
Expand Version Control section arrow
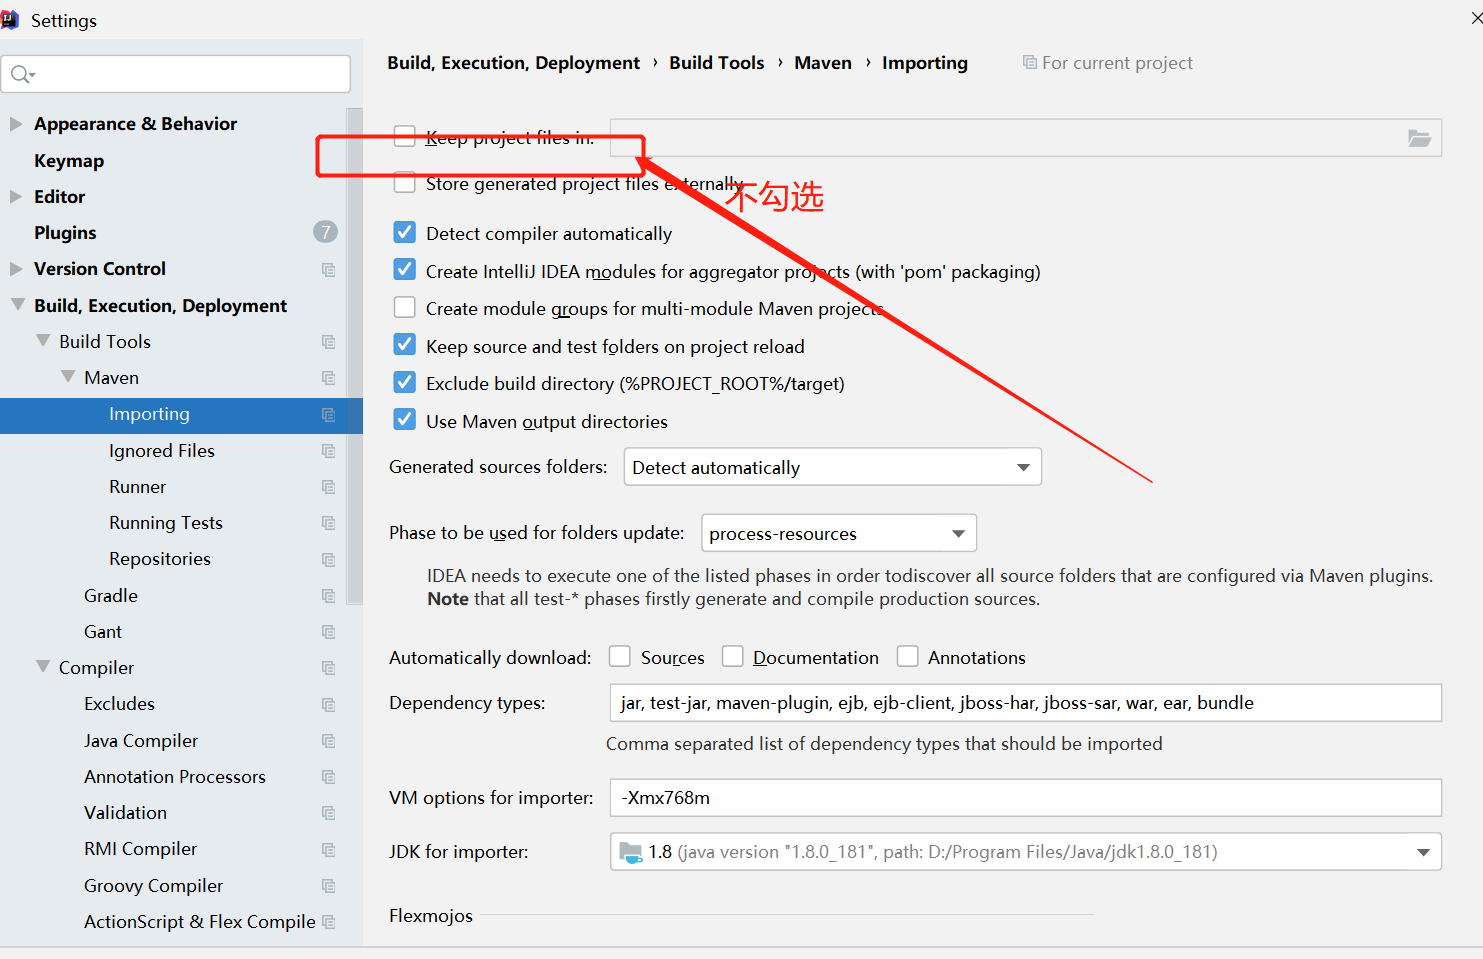pyautogui.click(x=16, y=269)
